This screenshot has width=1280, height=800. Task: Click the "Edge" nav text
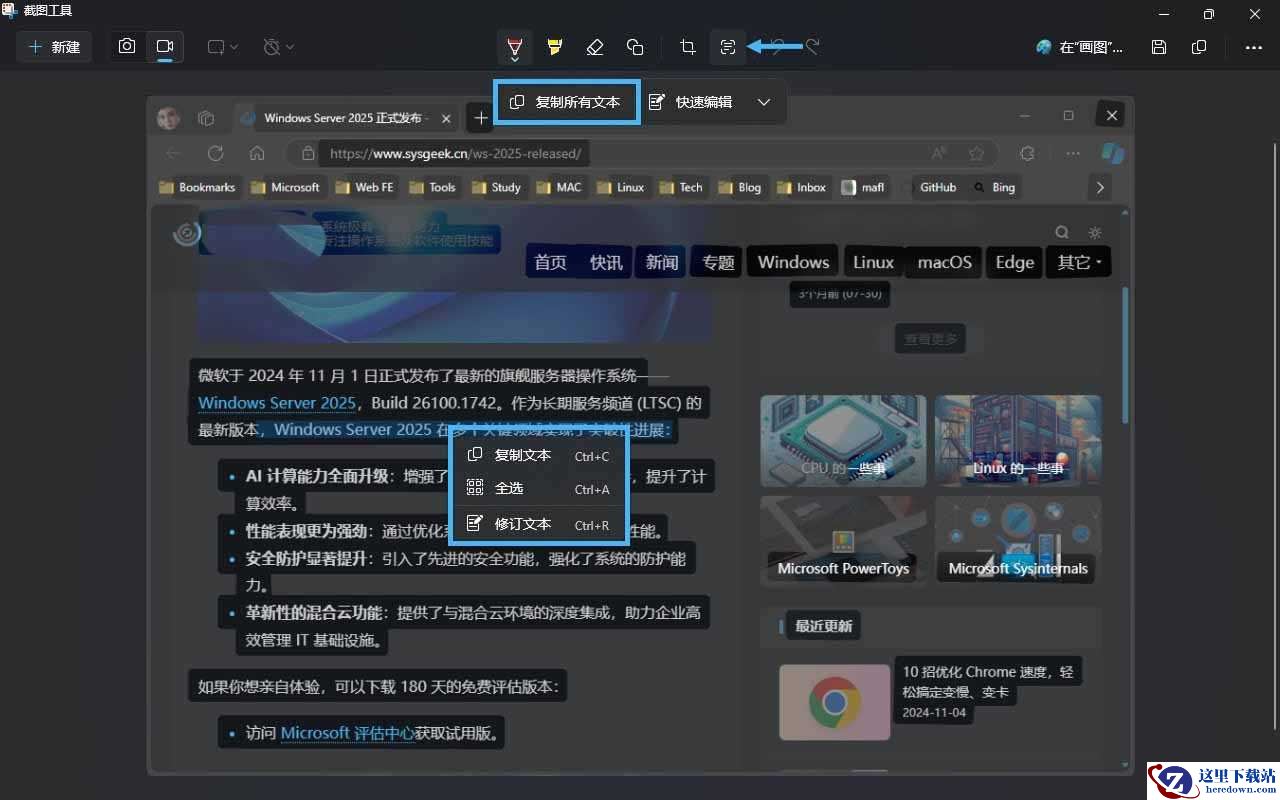click(x=1014, y=263)
